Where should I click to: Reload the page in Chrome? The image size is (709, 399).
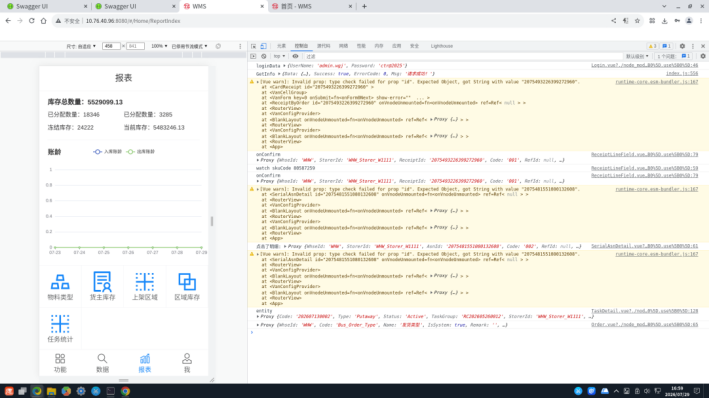coord(32,21)
